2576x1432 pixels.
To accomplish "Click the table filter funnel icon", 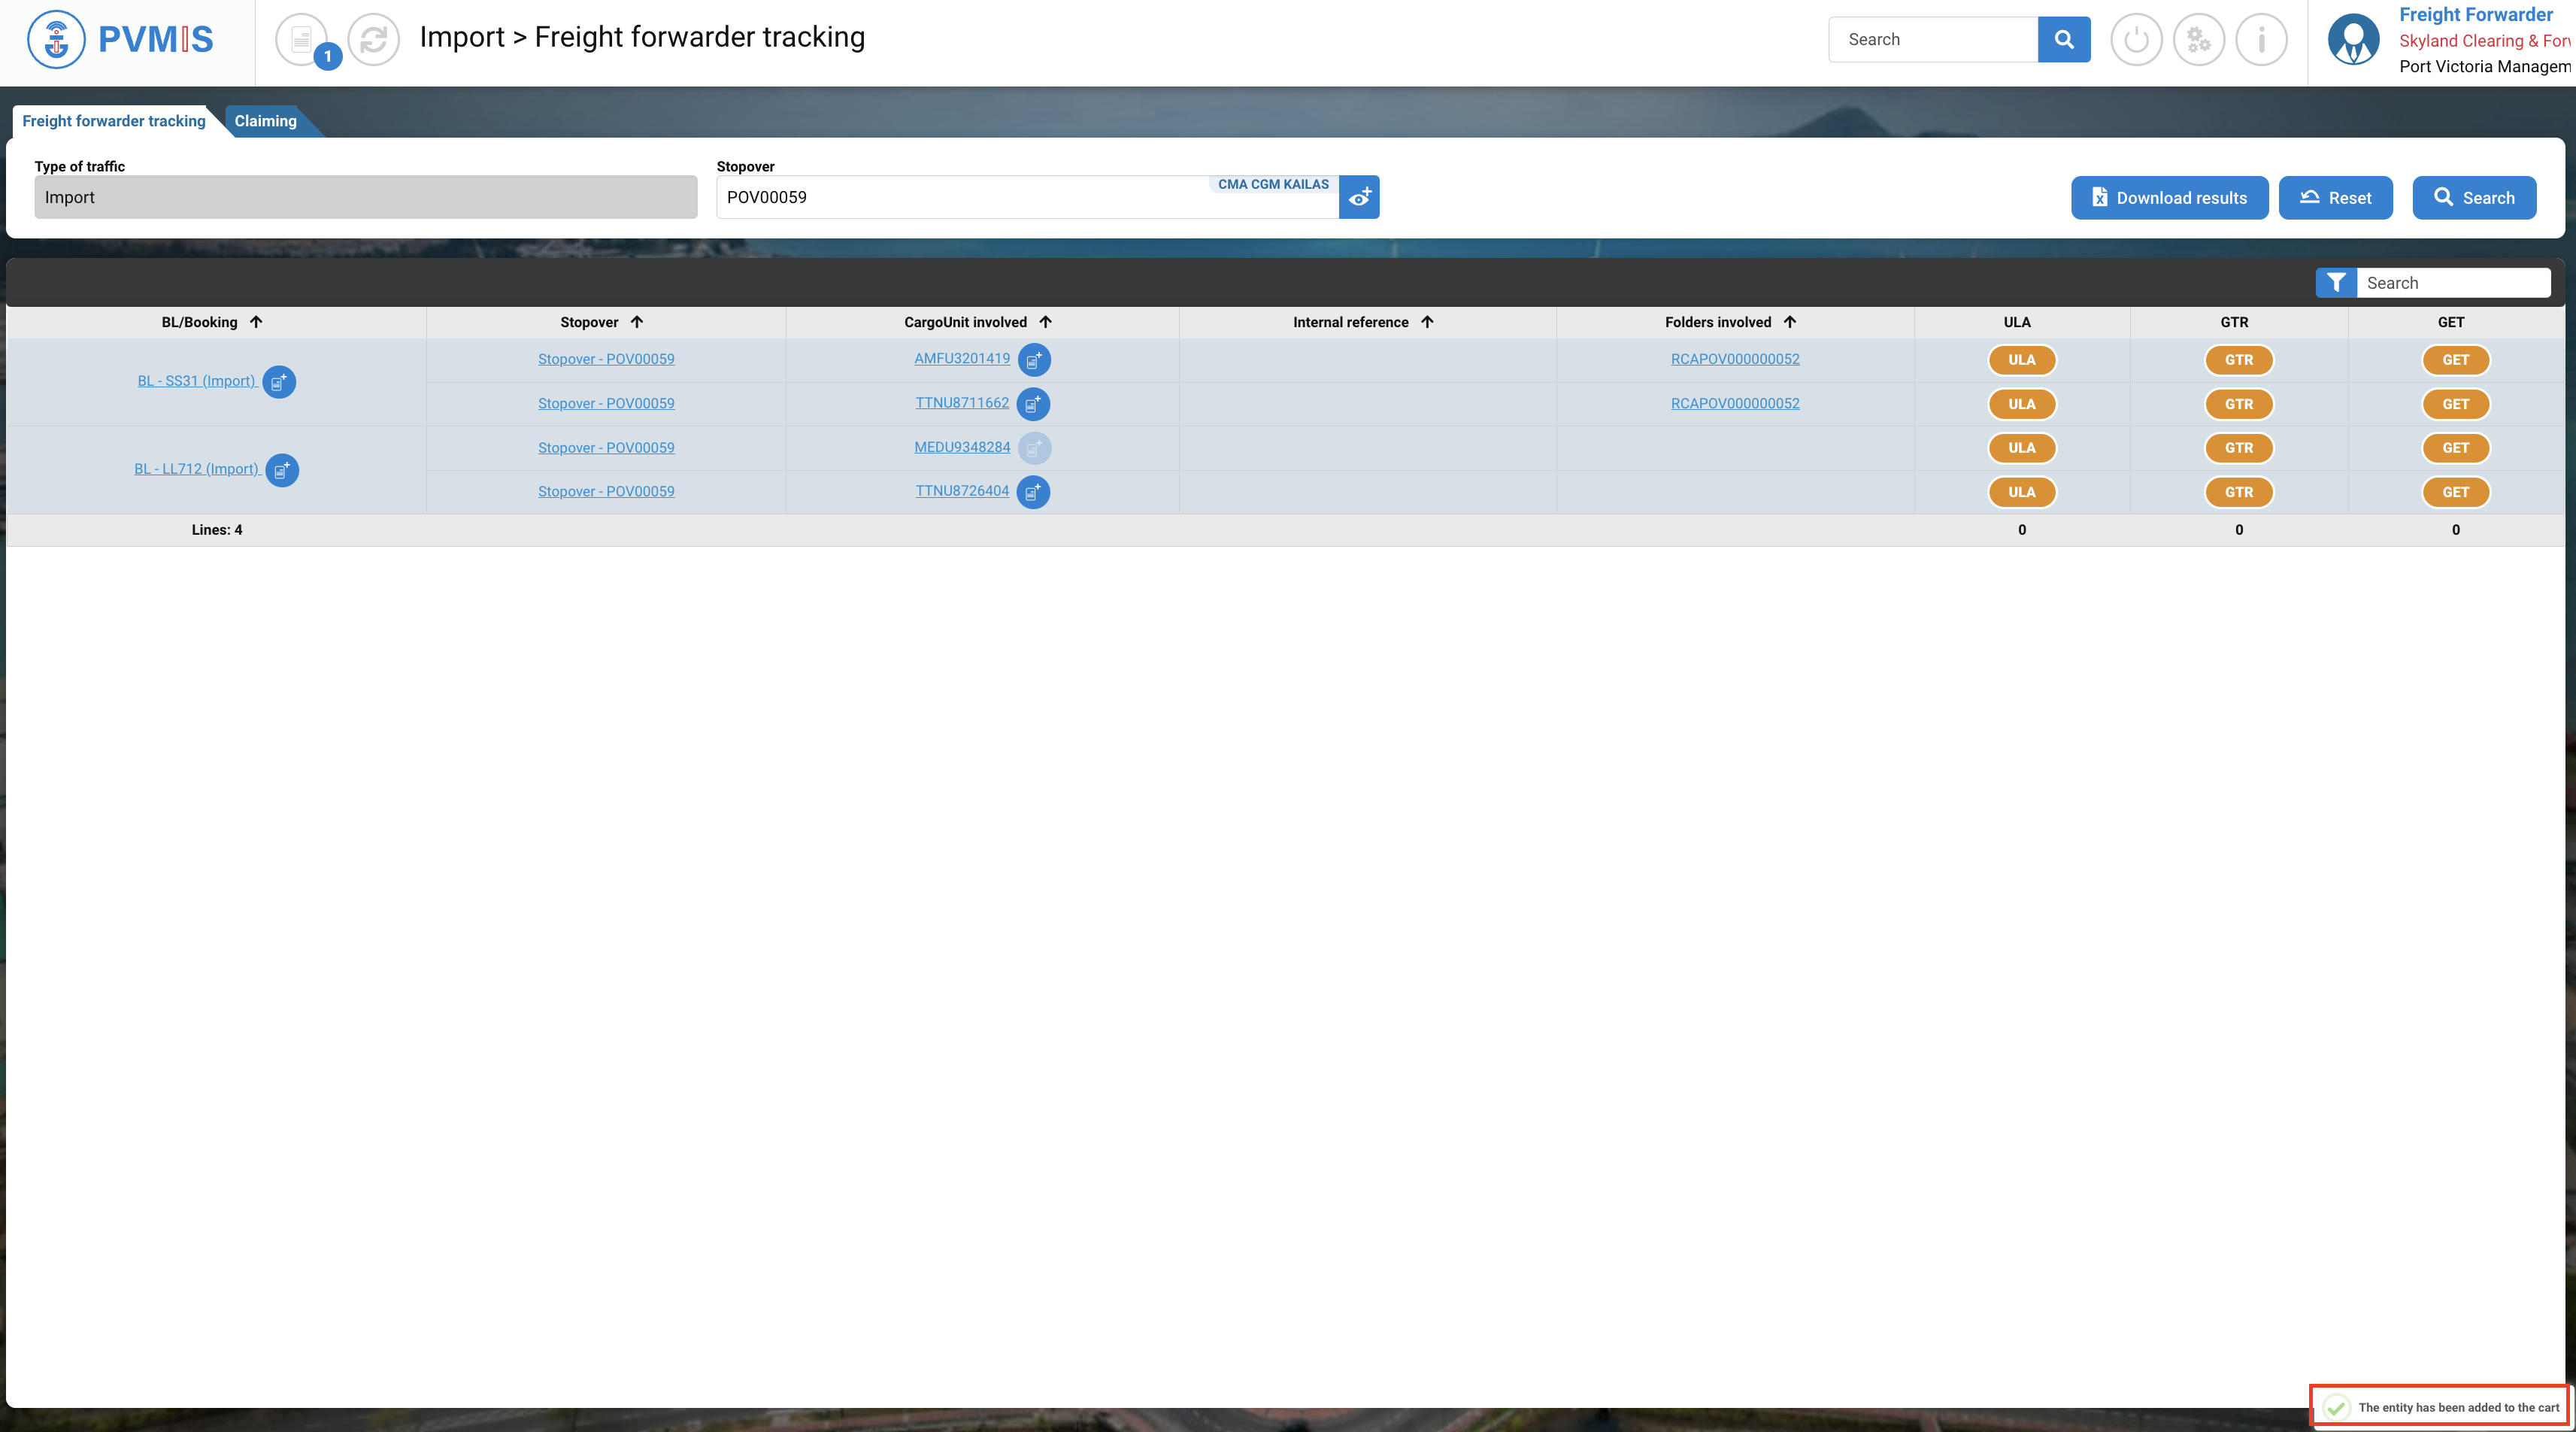I will pos(2336,283).
